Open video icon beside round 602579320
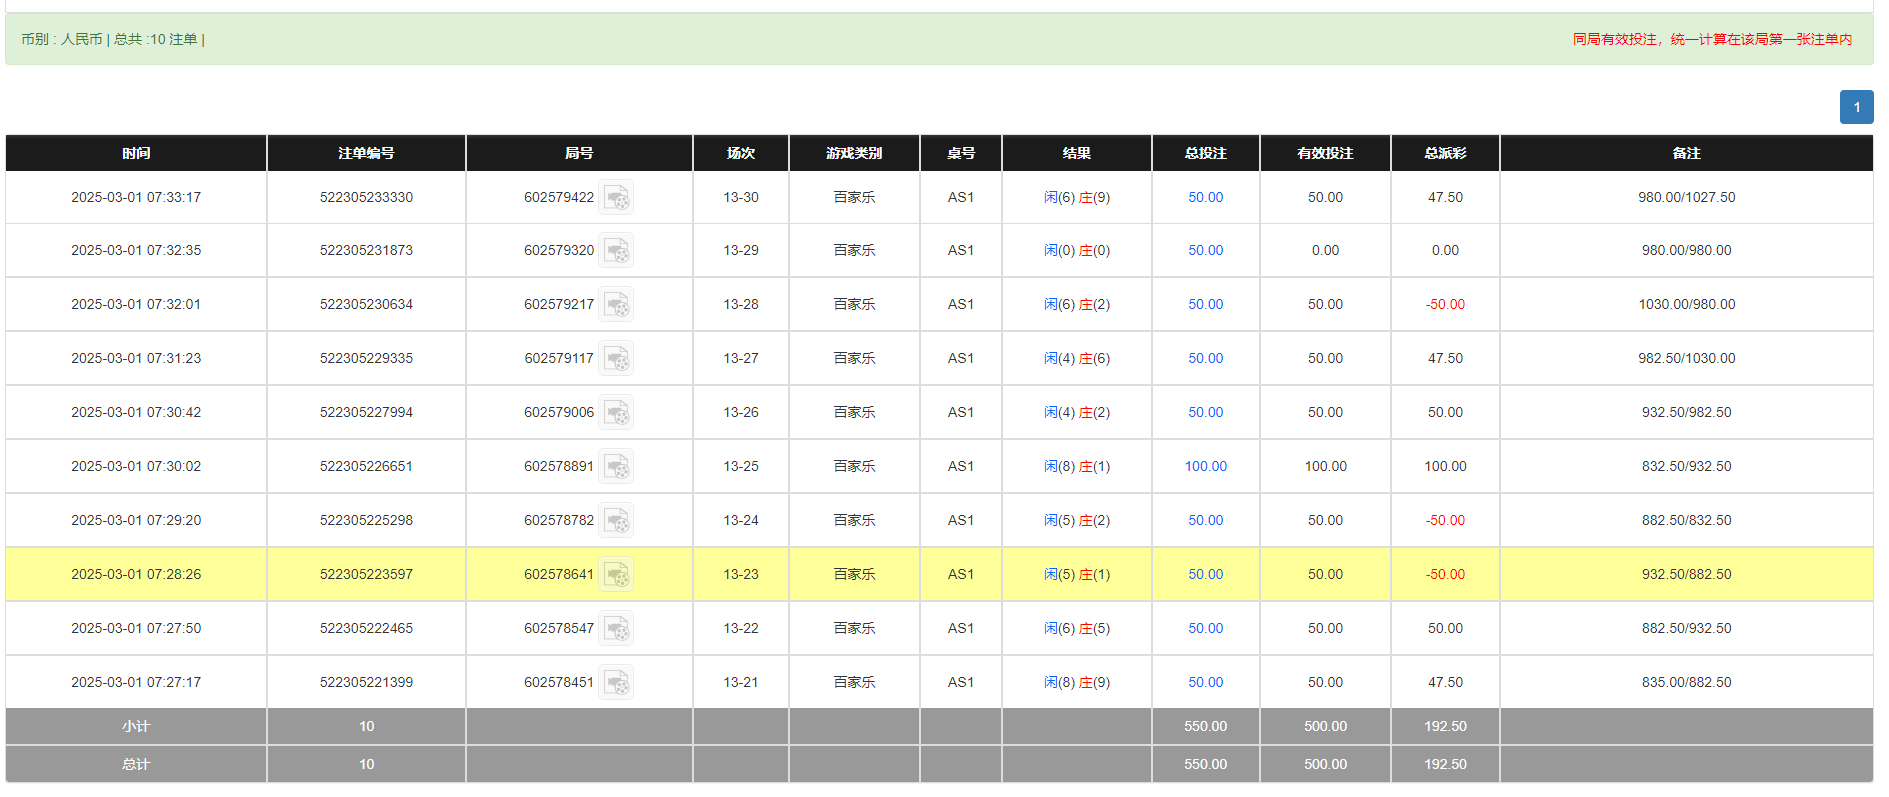1889x797 pixels. [616, 251]
